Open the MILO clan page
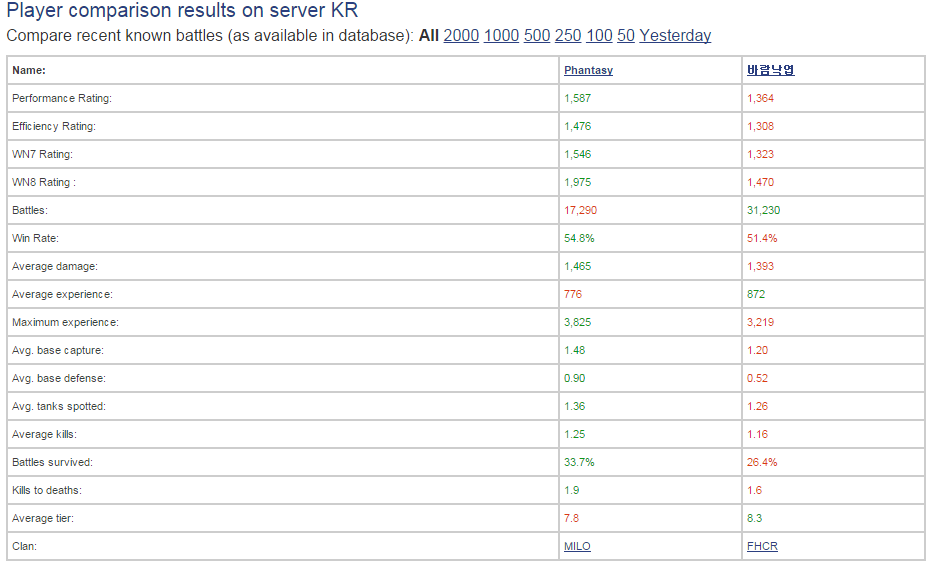Screen dimensions: 933x569 (577, 546)
